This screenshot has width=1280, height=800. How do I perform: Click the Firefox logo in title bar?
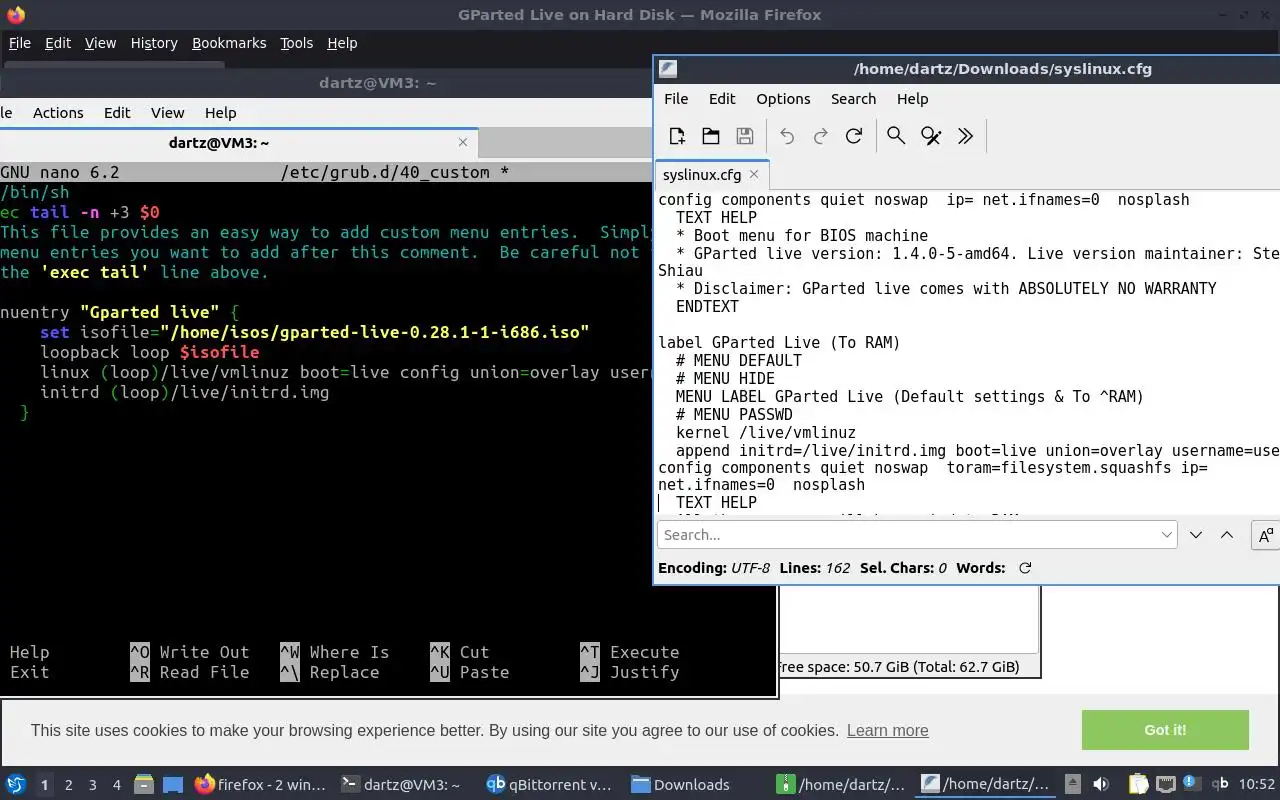(x=15, y=15)
